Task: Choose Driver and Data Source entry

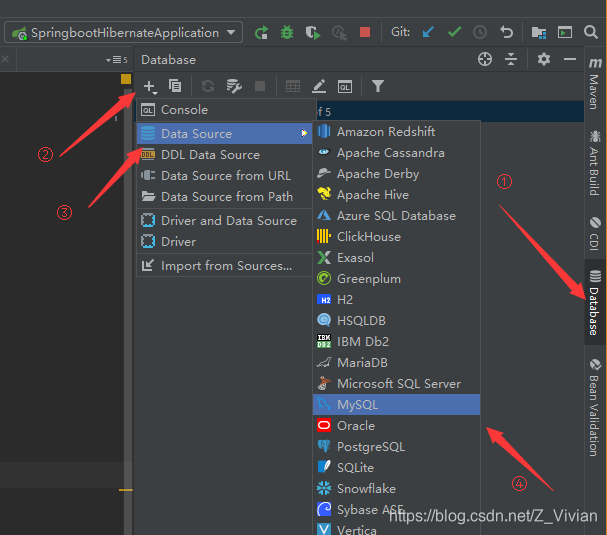Action: point(225,221)
